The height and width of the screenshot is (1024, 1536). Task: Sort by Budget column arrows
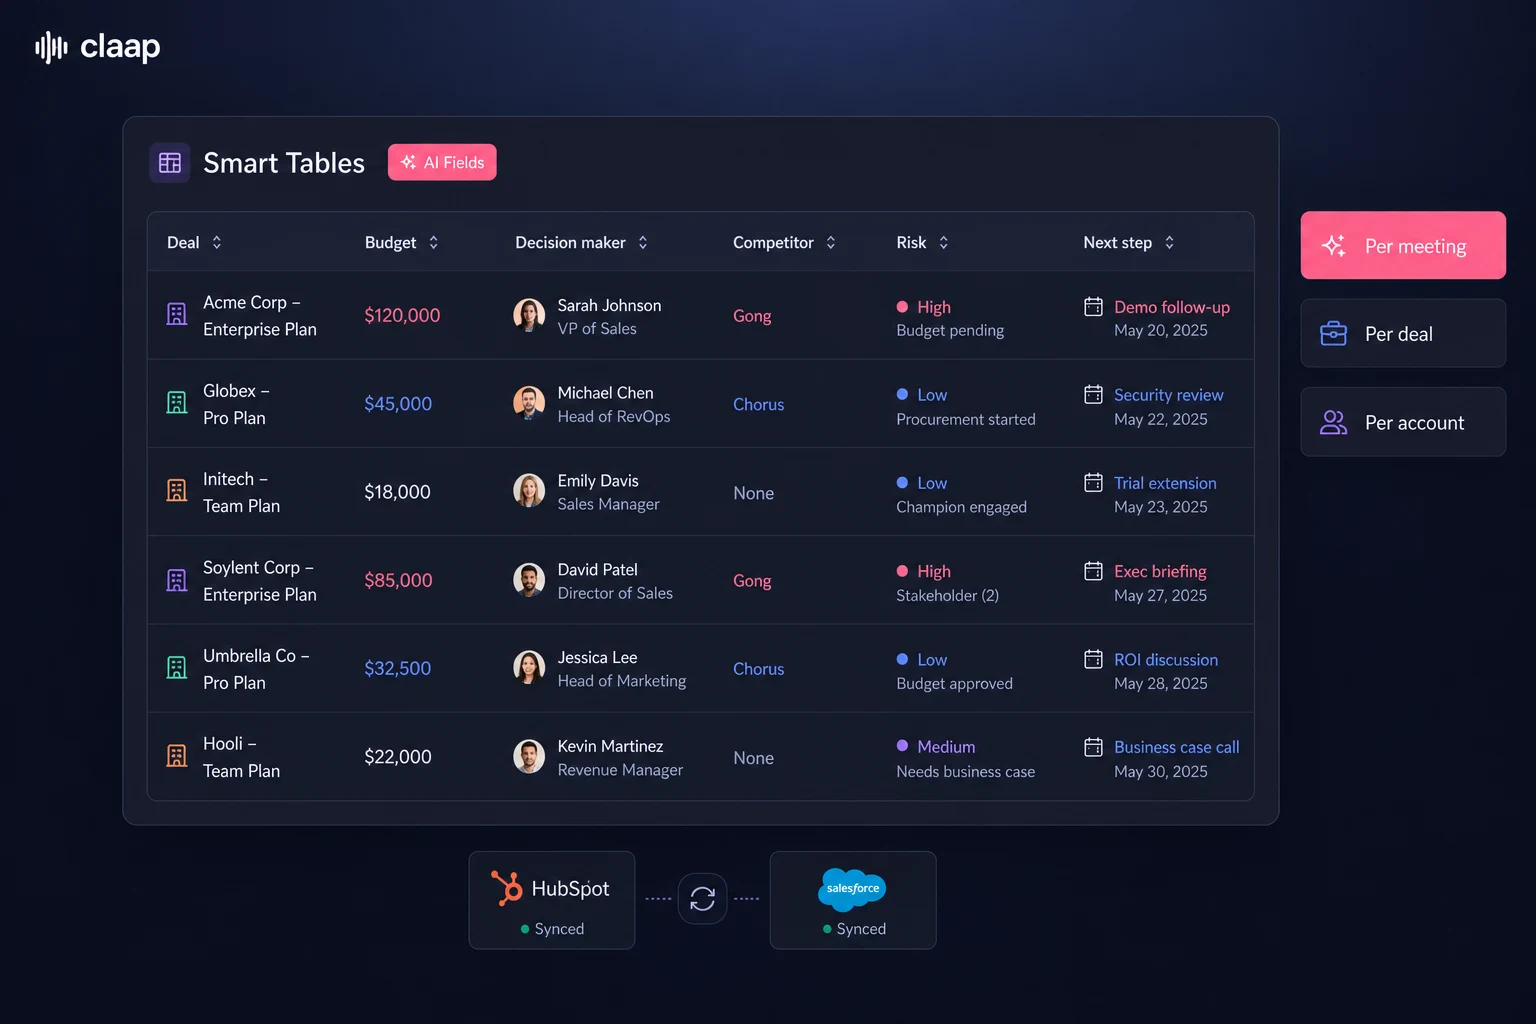click(x=433, y=242)
